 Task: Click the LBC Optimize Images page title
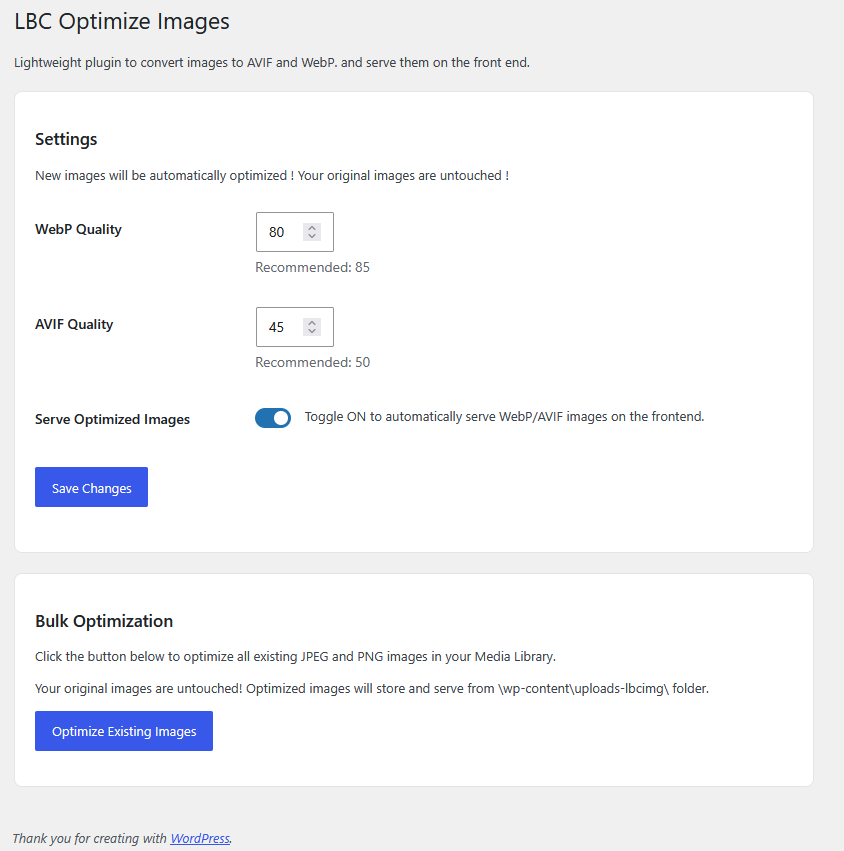point(122,21)
